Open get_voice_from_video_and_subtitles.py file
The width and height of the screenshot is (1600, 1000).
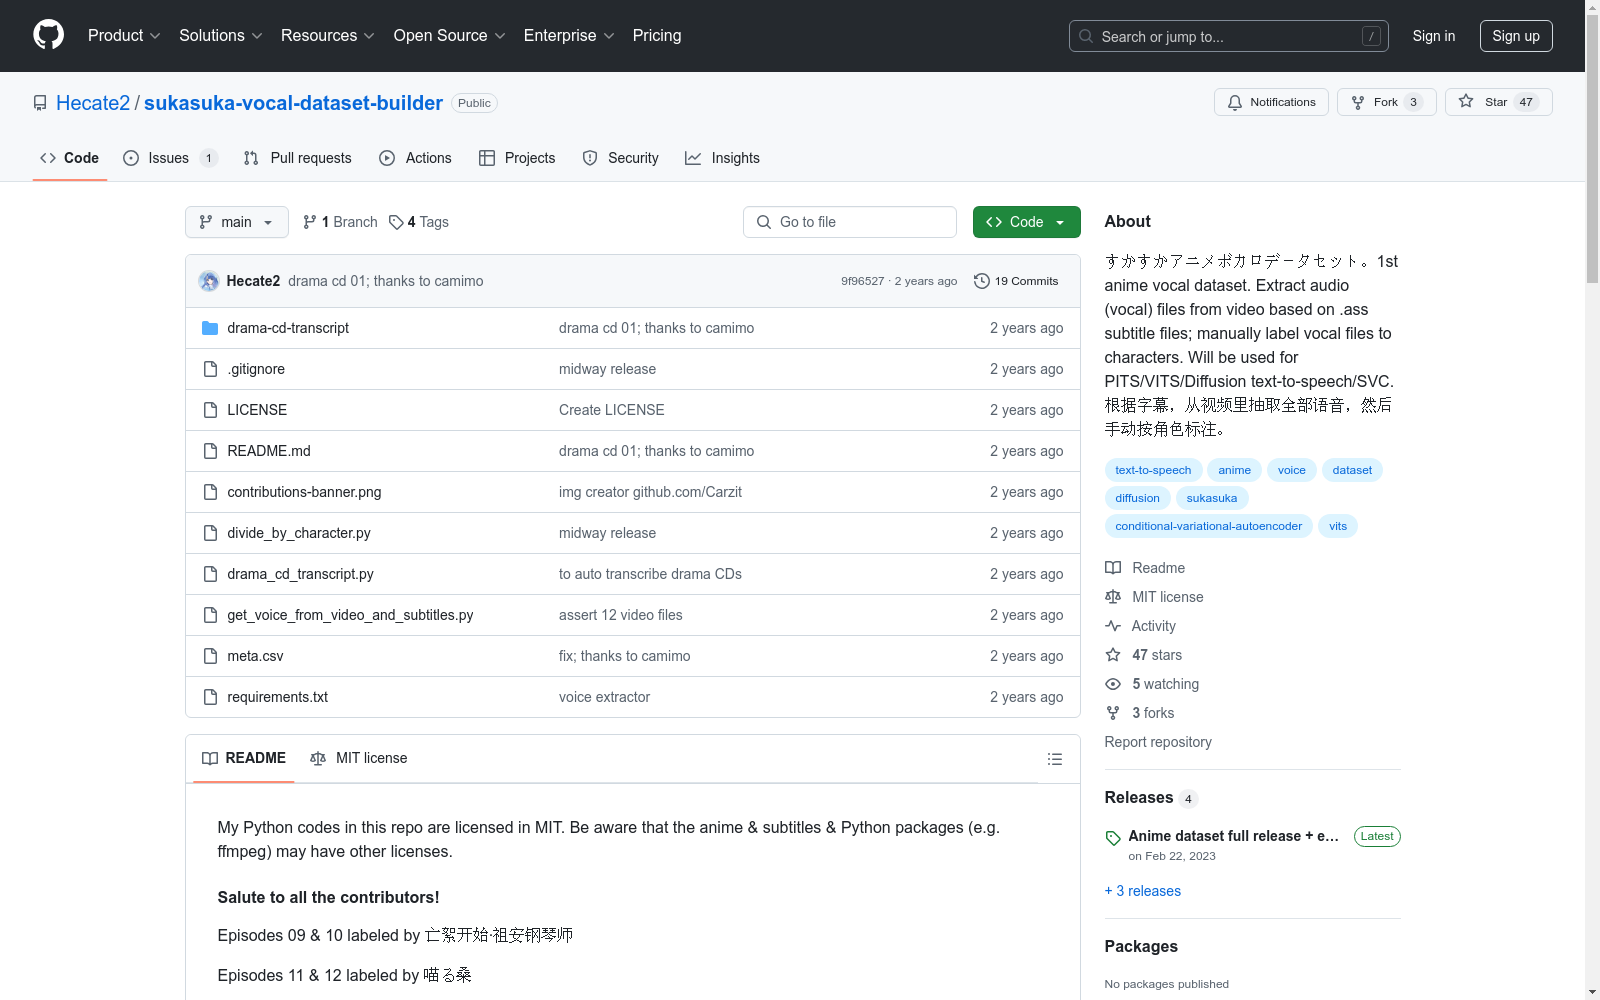[x=350, y=615]
